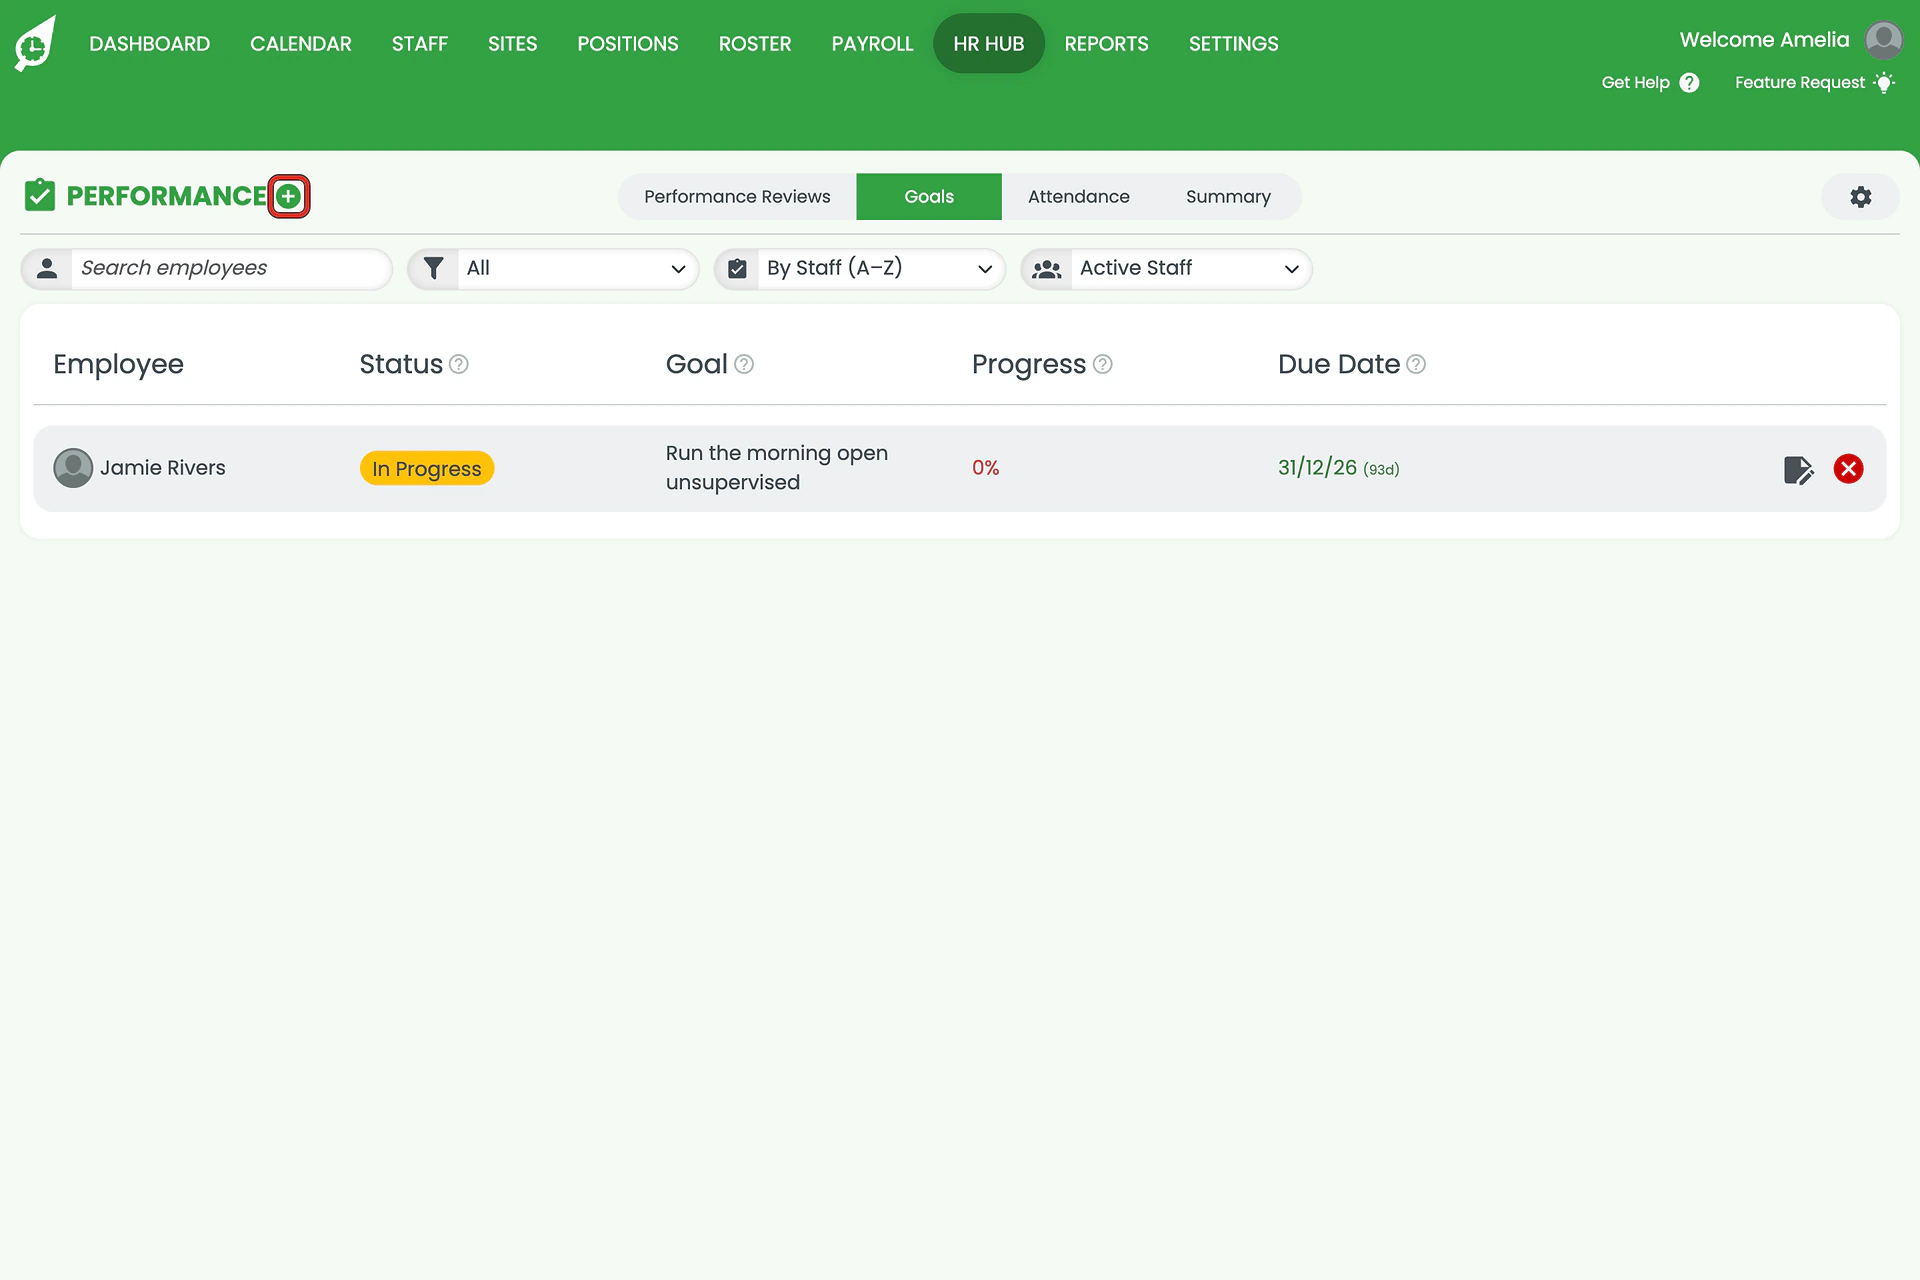Open performance settings gear icon
Viewport: 1920px width, 1280px height.
(1860, 197)
